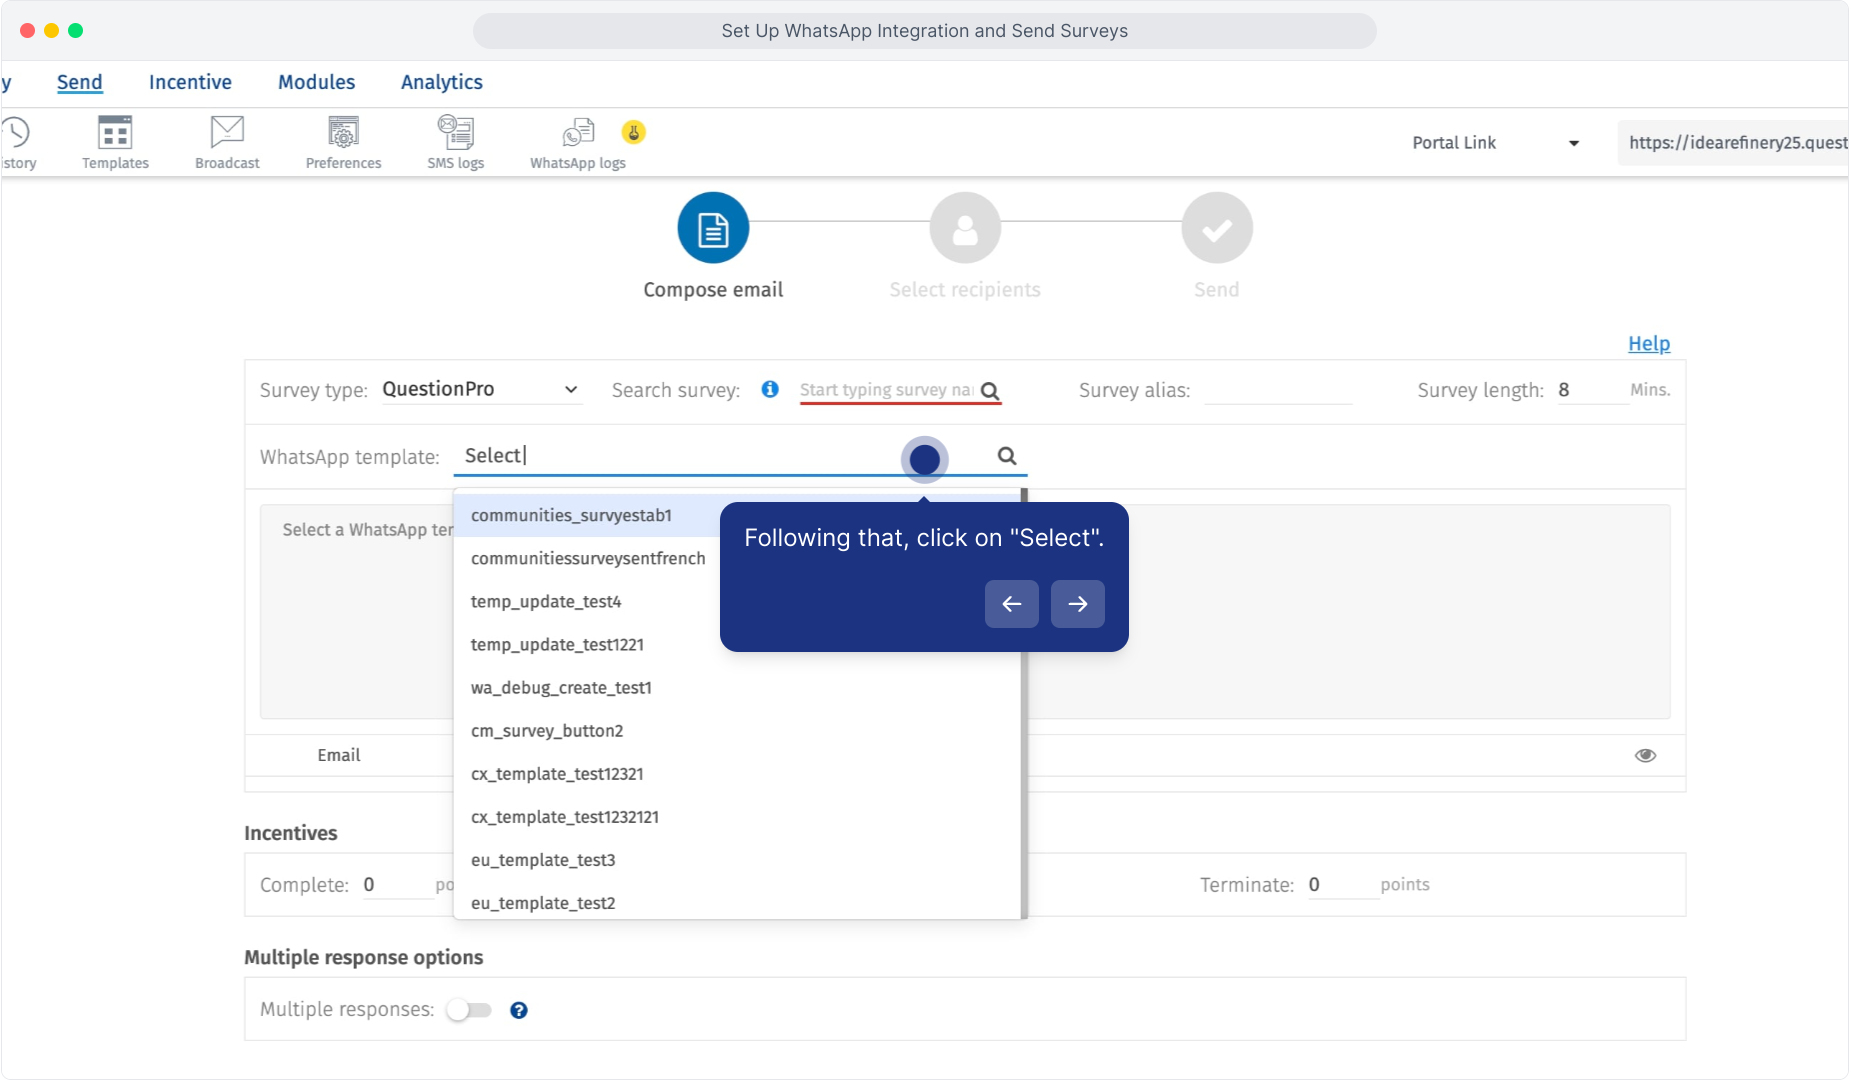Click the WhatsApp template Select combo box

740,456
